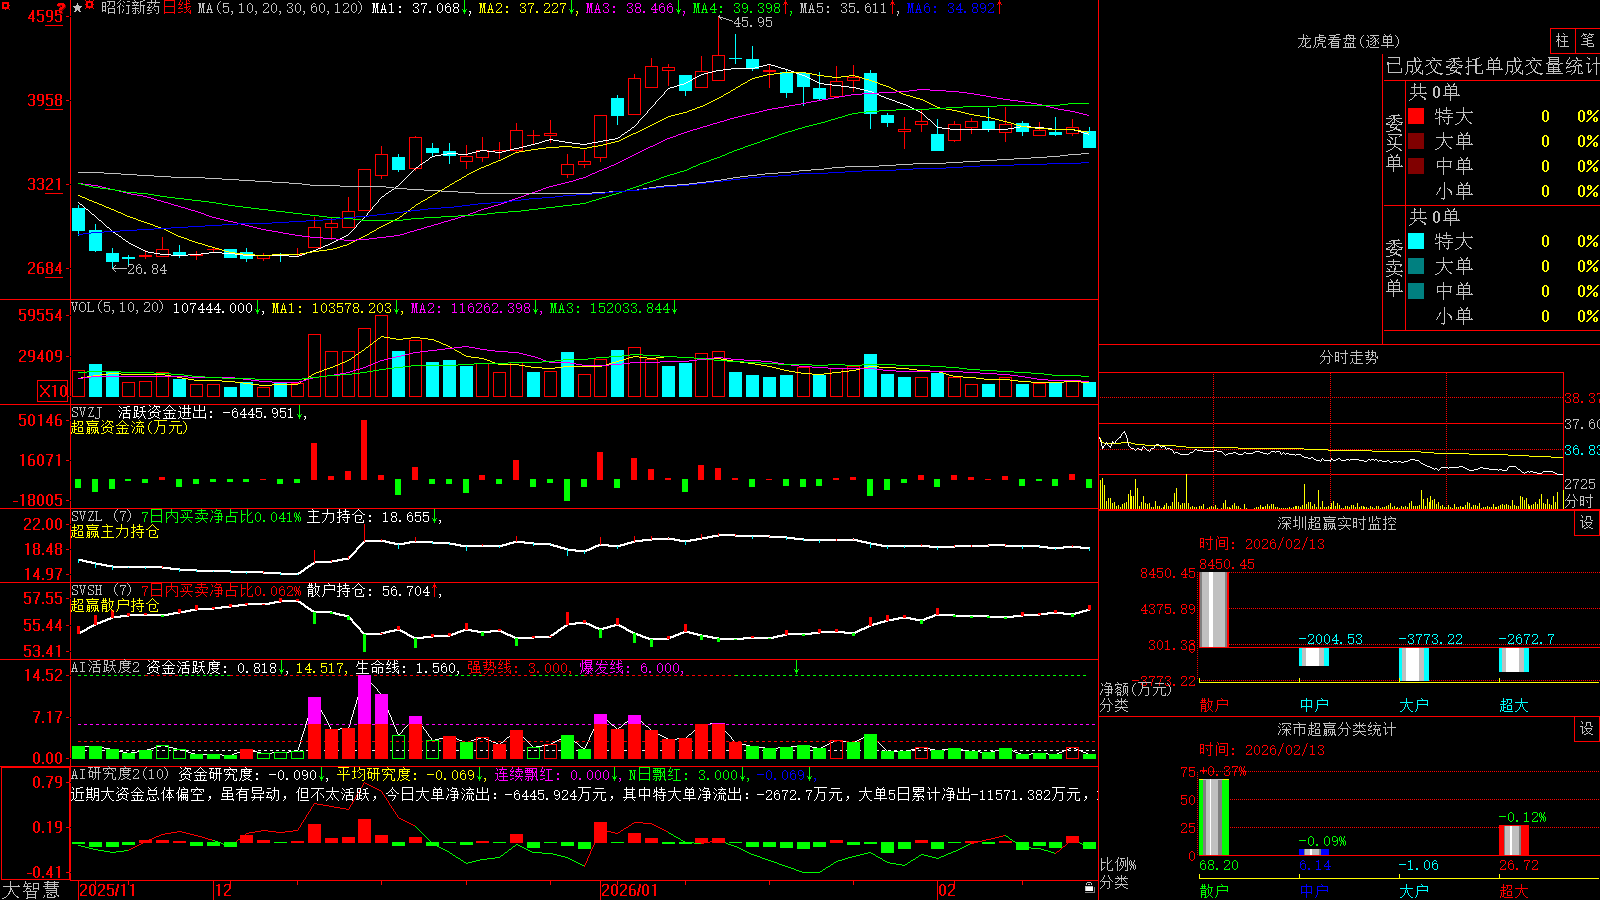Click the 12 month marker on the date axis
Image resolution: width=1600 pixels, height=900 pixels.
pos(224,890)
